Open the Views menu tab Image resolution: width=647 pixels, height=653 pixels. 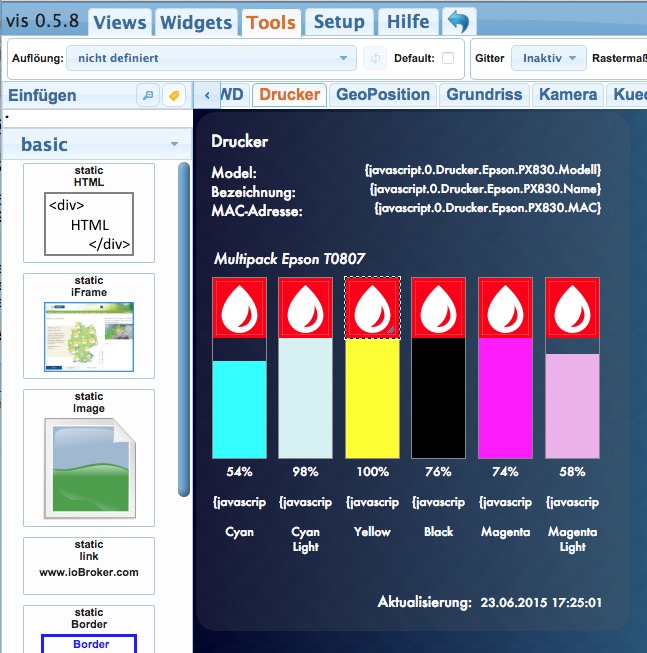pyautogui.click(x=120, y=22)
